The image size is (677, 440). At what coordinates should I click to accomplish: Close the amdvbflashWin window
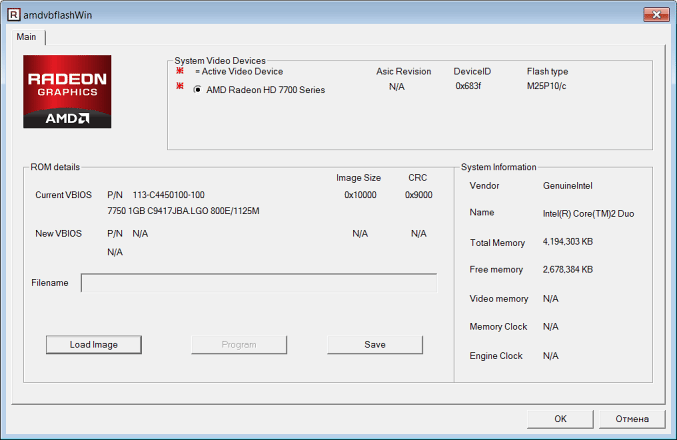tap(656, 15)
